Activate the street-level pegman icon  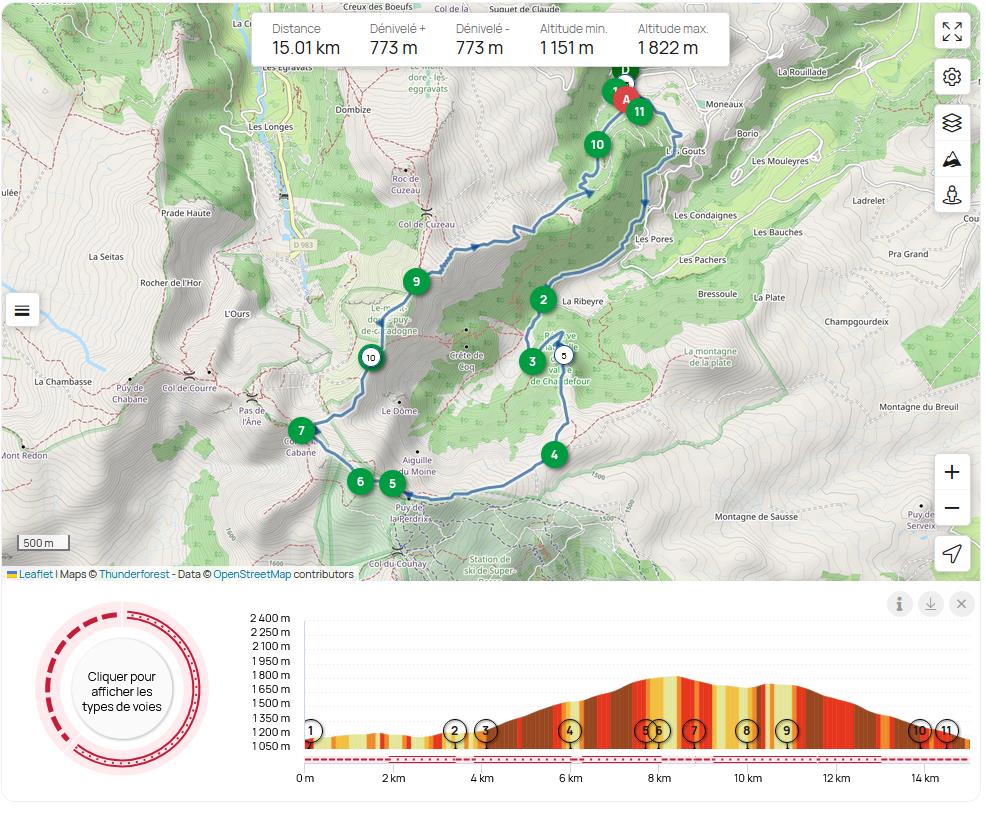pos(951,196)
